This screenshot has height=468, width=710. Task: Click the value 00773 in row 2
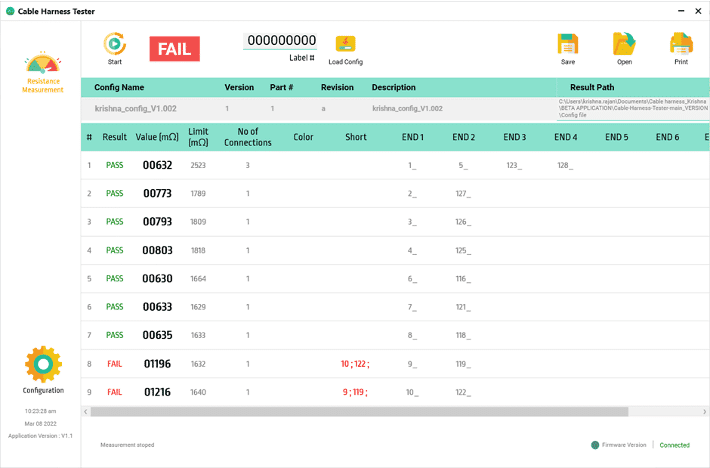pyautogui.click(x=158, y=194)
